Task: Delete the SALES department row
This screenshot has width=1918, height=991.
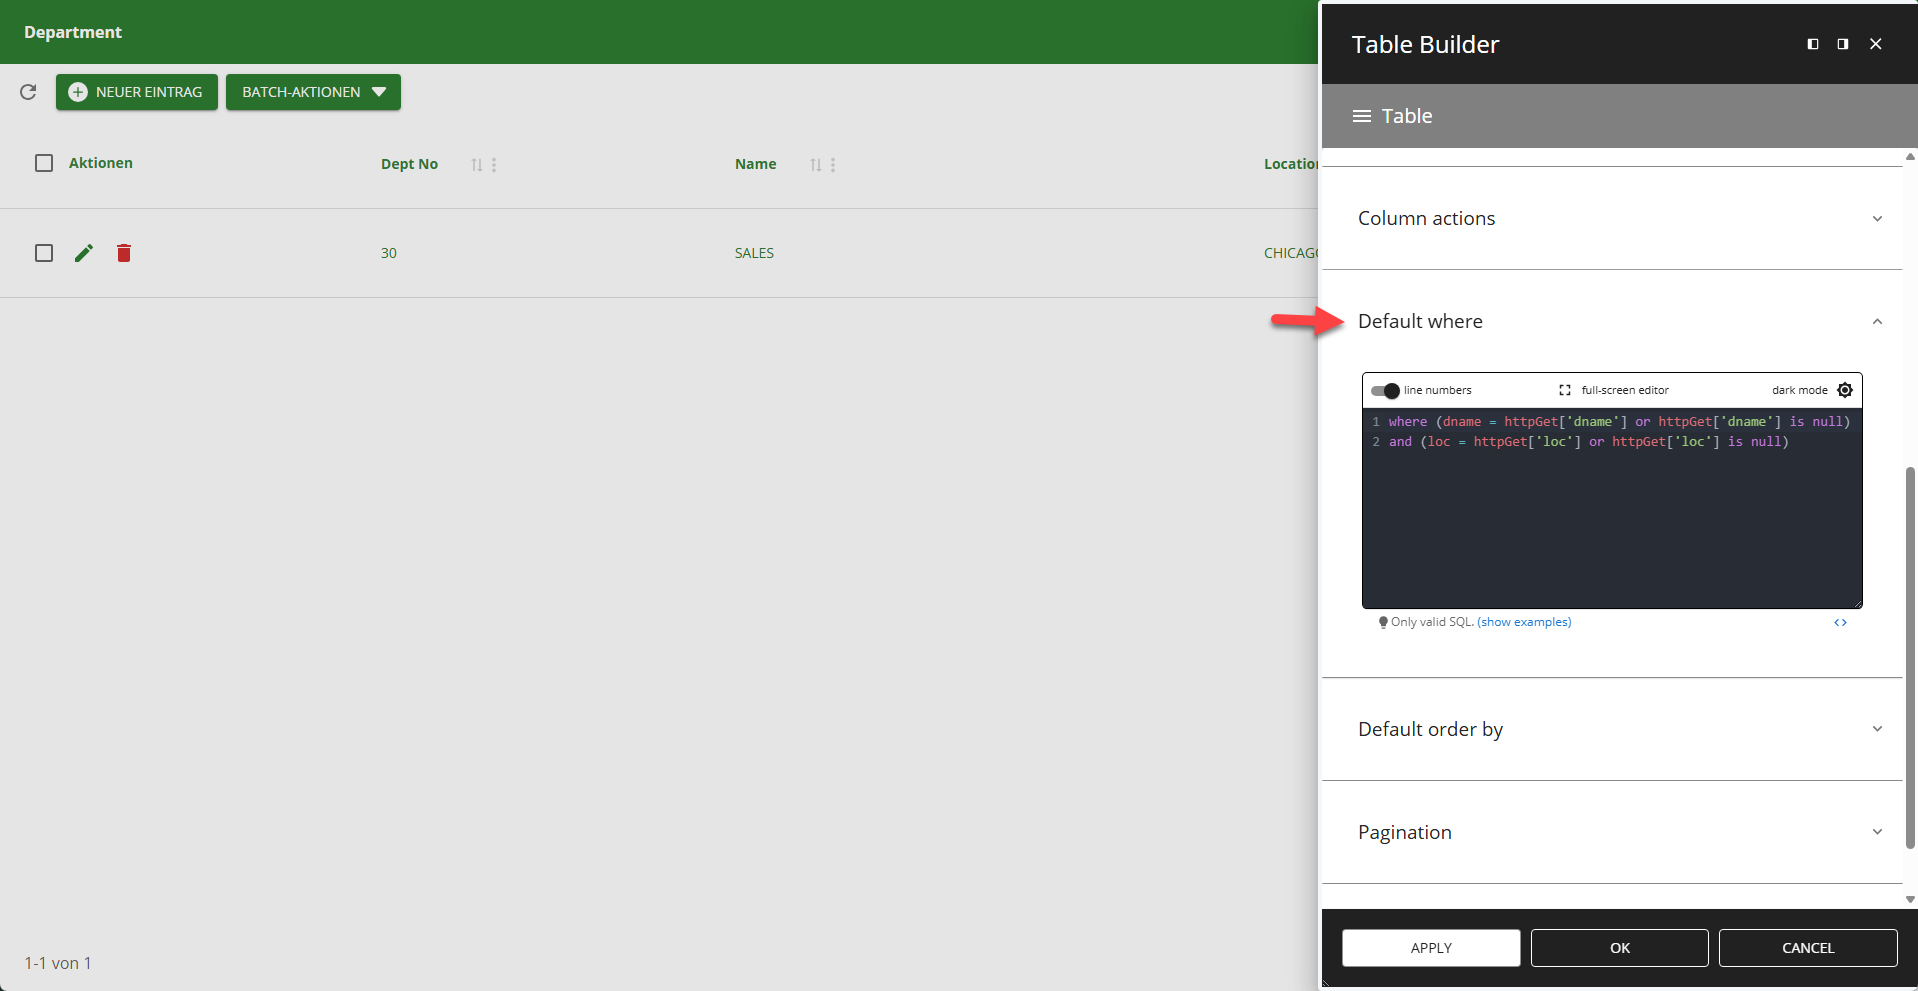Action: coord(124,253)
